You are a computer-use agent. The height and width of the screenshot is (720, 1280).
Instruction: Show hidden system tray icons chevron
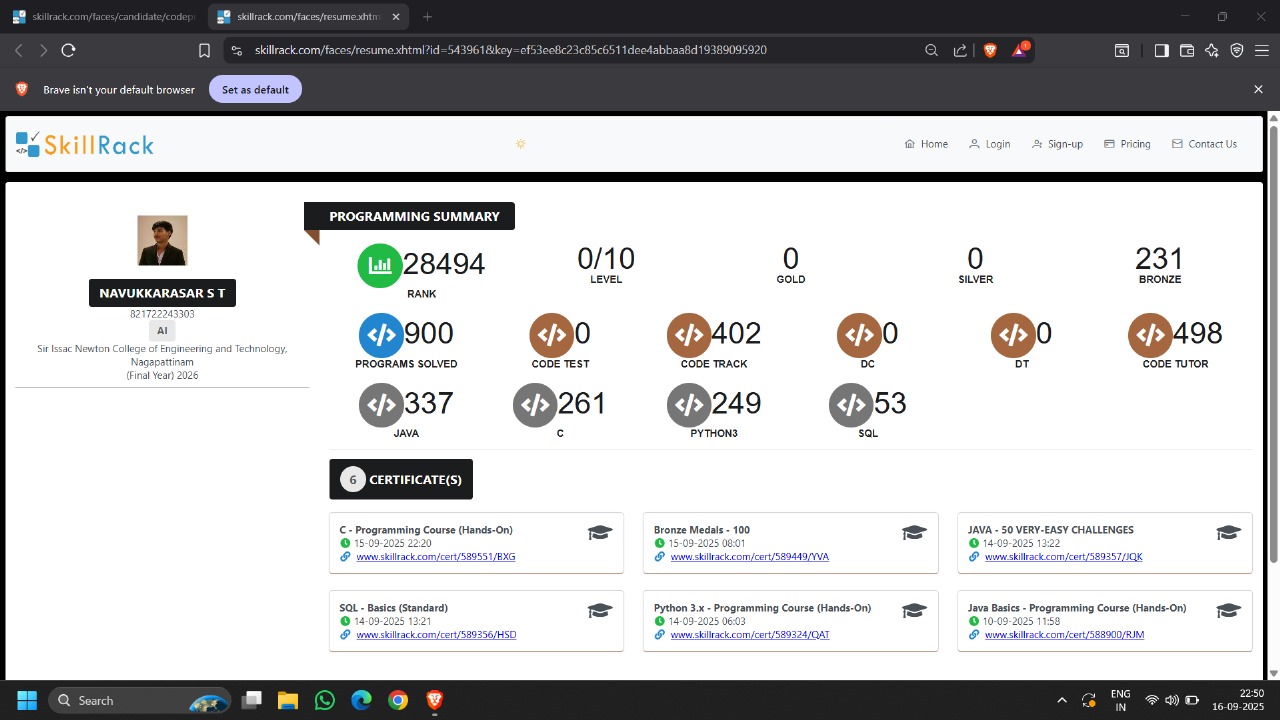click(x=1062, y=700)
